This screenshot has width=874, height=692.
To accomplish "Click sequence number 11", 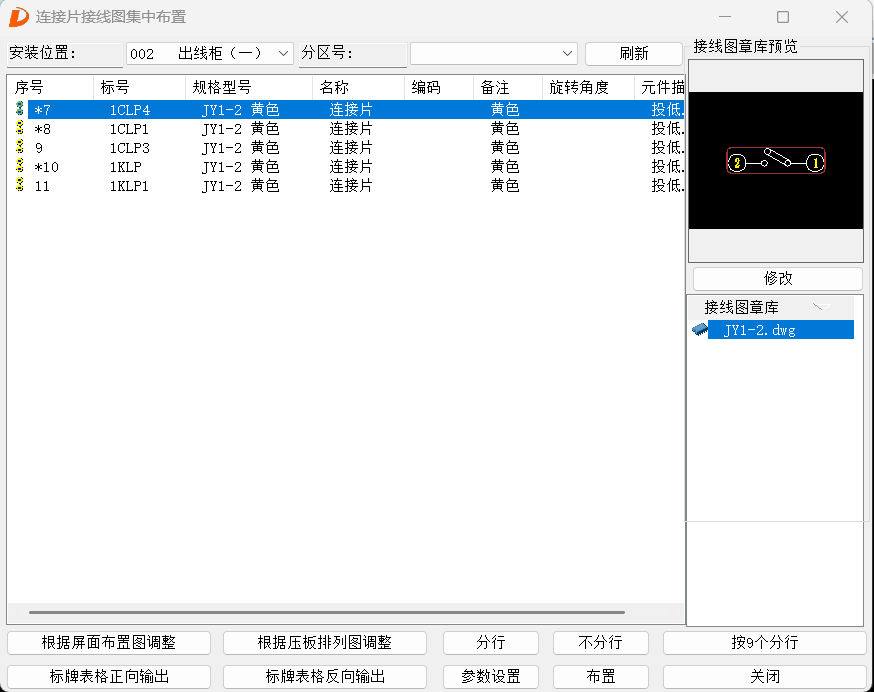I will (42, 186).
